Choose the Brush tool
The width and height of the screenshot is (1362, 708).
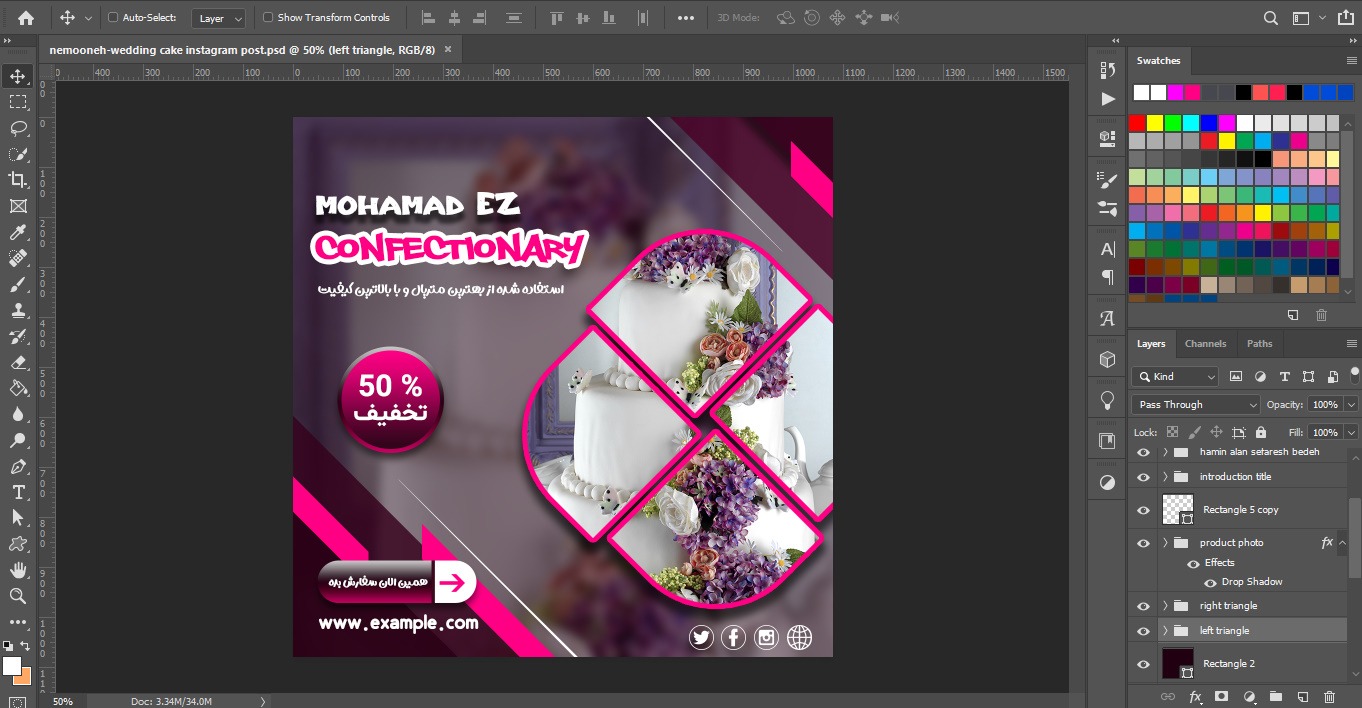click(x=18, y=284)
